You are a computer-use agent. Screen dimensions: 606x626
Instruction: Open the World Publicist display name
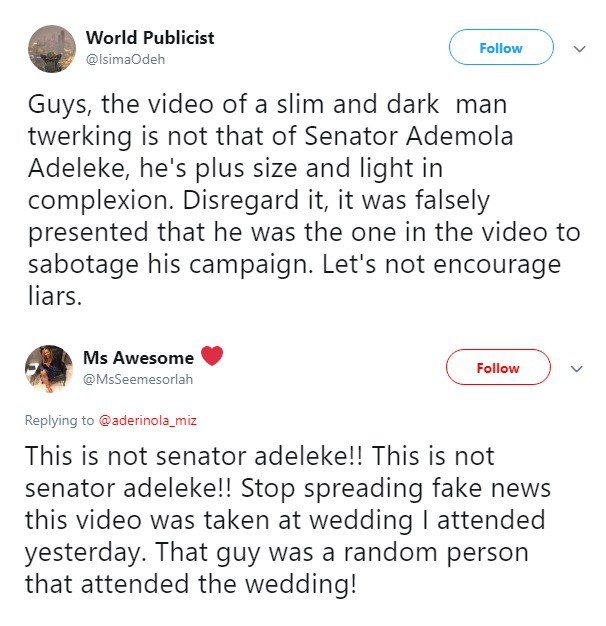click(150, 38)
